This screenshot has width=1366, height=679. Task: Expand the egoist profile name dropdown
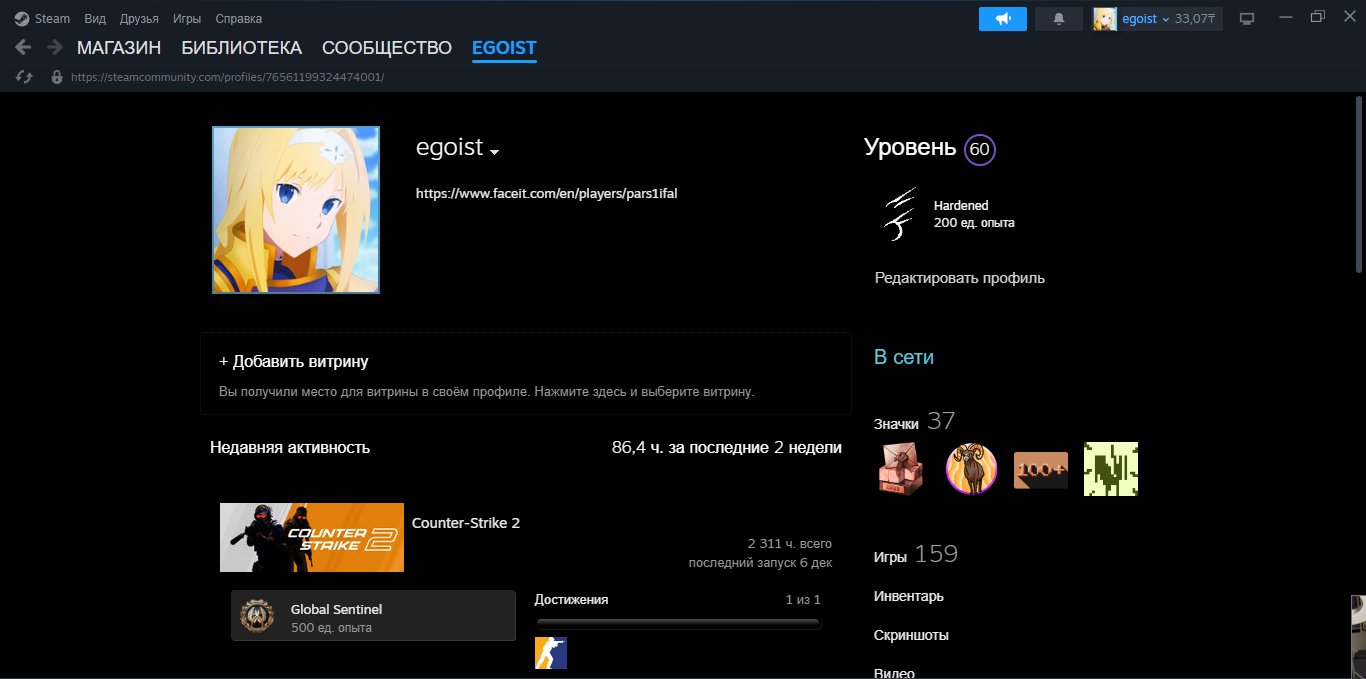(494, 151)
